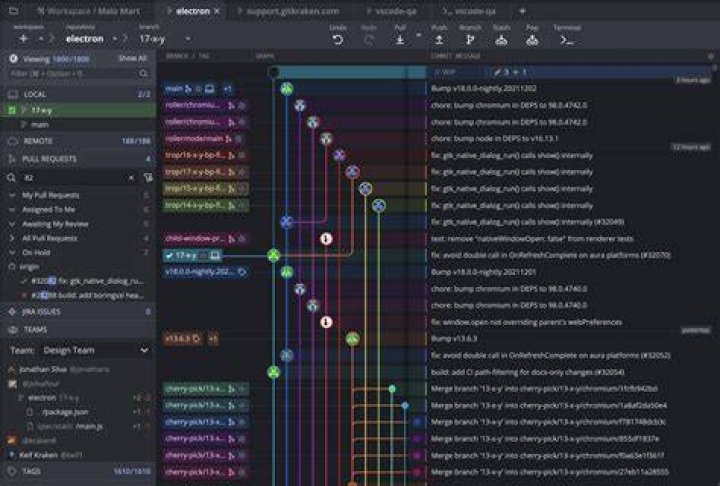Open the electron repository dropdown
Image resolution: width=720 pixels, height=486 pixels.
point(115,39)
